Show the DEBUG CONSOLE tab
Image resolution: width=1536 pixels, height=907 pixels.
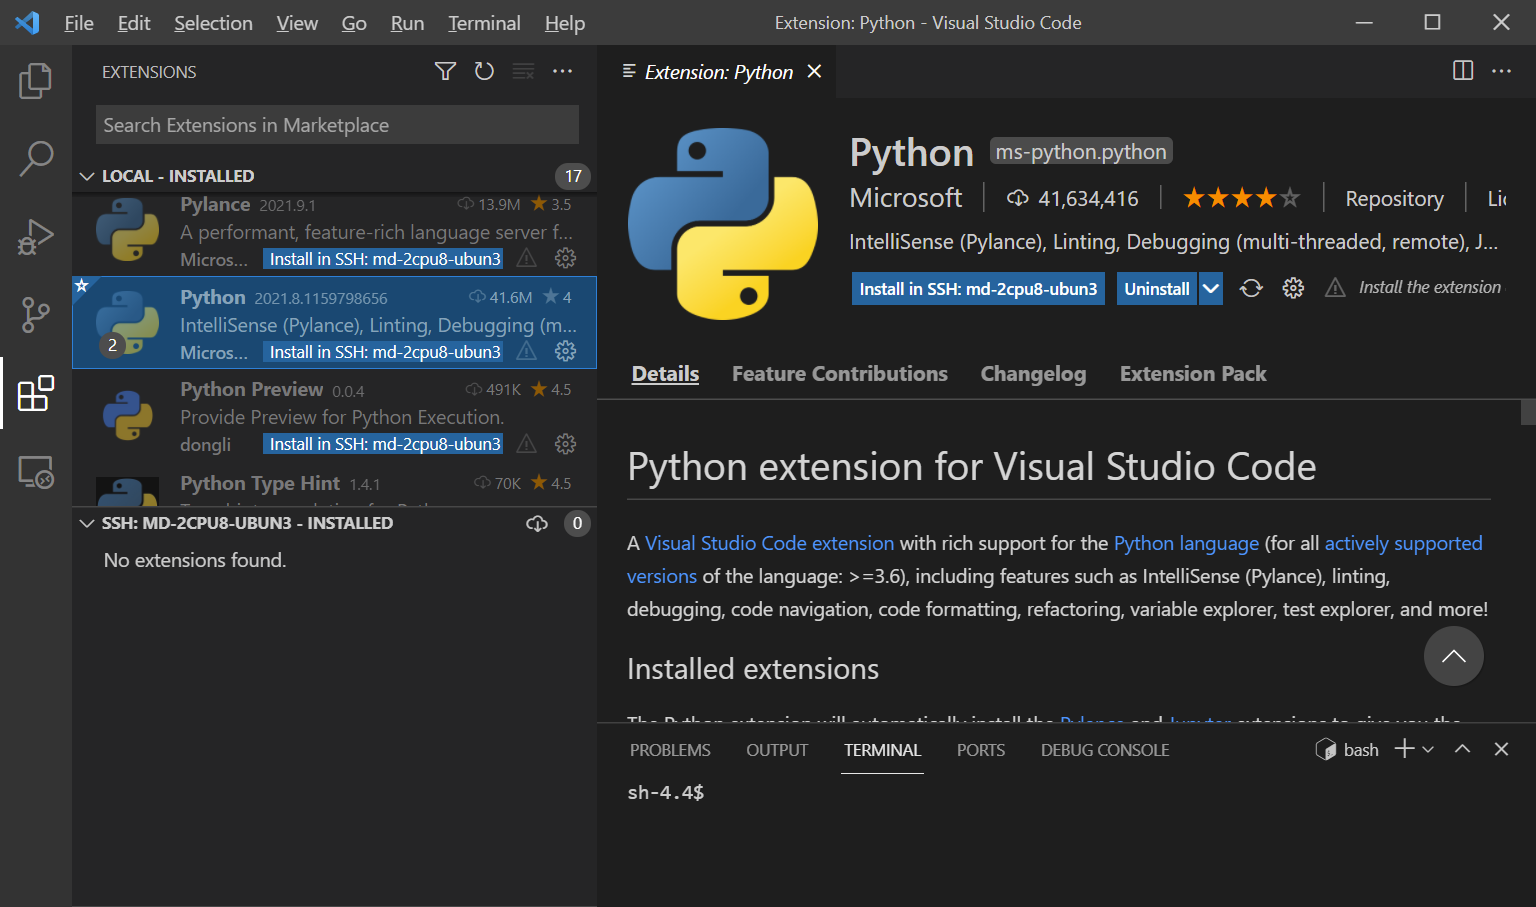coord(1105,750)
